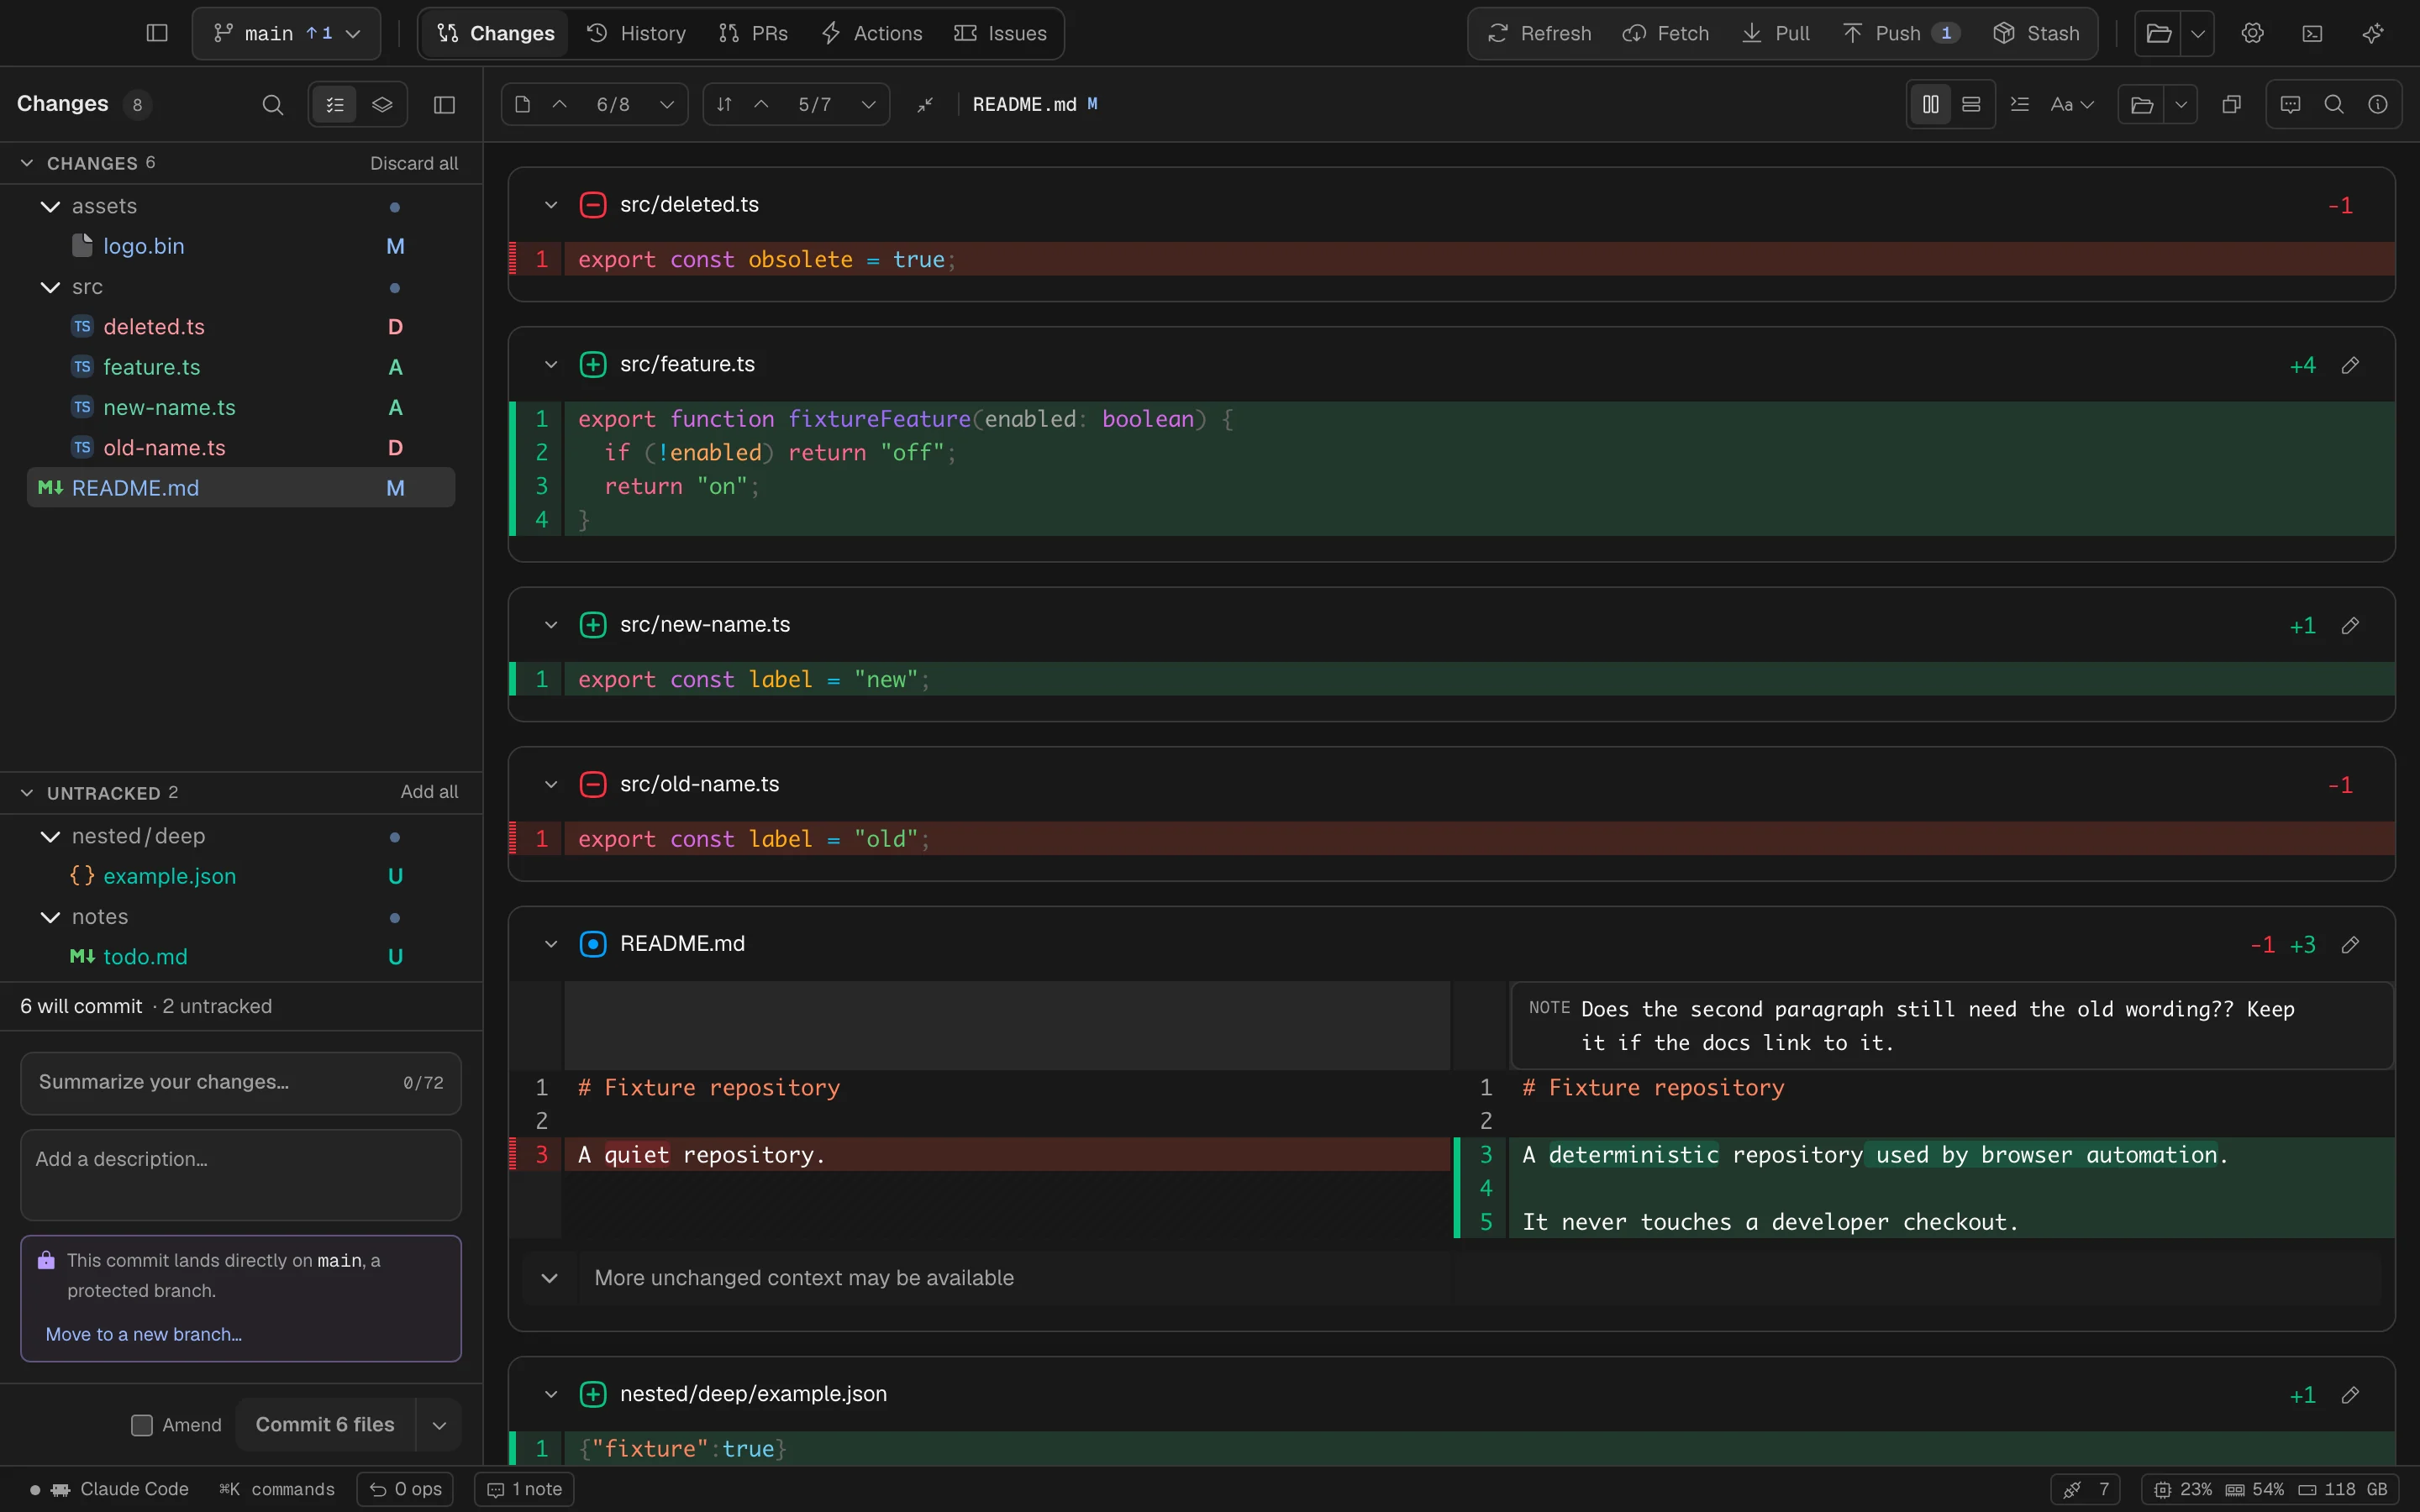Click Discard all changes
The width and height of the screenshot is (2420, 1512).
[x=414, y=163]
